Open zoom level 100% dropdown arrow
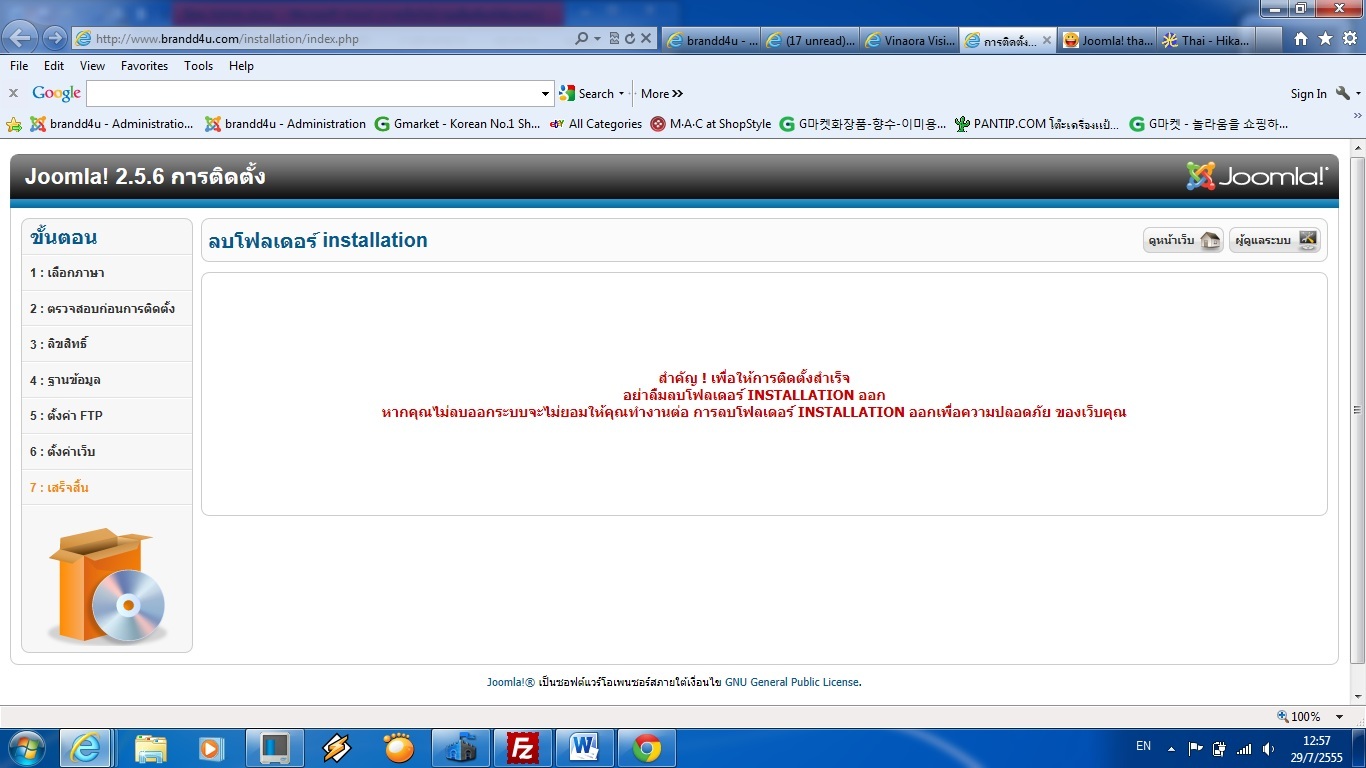Viewport: 1366px width, 768px height. [x=1340, y=717]
